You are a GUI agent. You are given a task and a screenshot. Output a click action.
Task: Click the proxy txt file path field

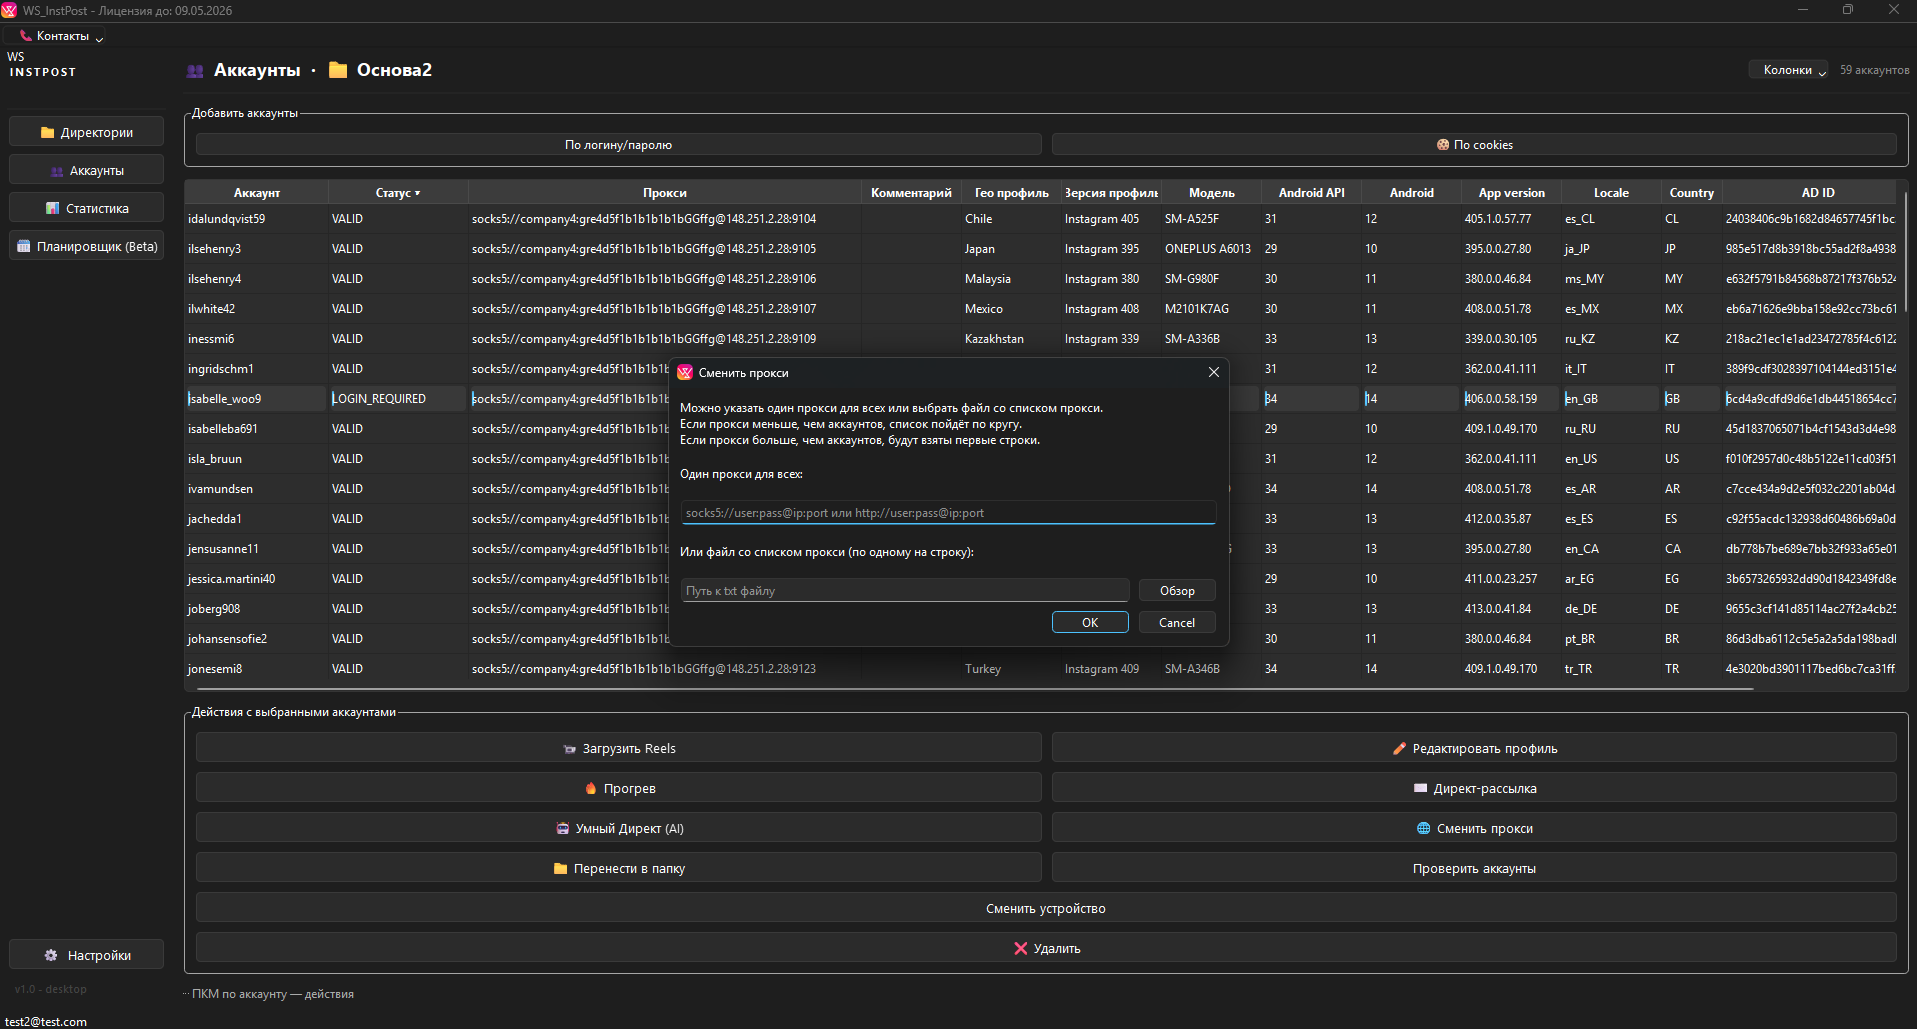[904, 591]
